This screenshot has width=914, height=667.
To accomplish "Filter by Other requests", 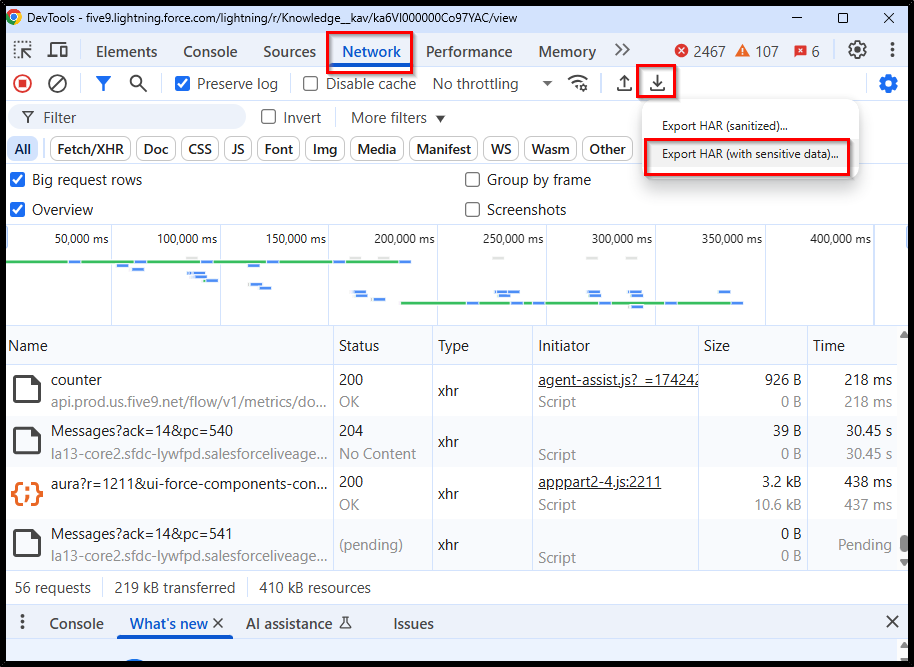I will (607, 149).
